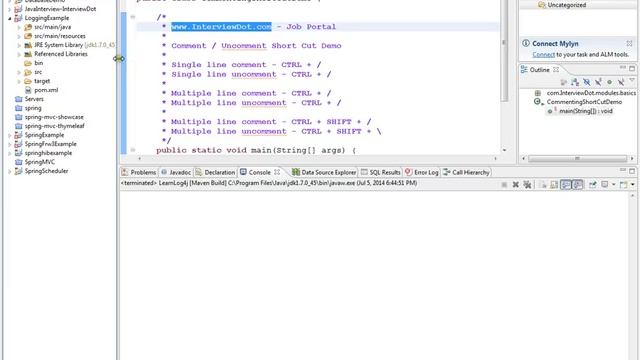Click Clear Console icon
The width and height of the screenshot is (640, 360).
tap(543, 184)
